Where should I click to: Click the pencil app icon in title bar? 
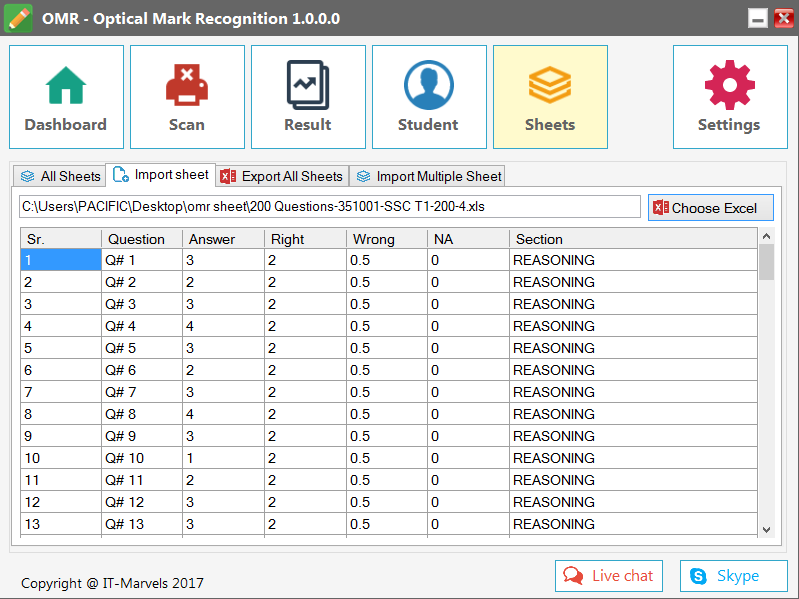click(18, 18)
